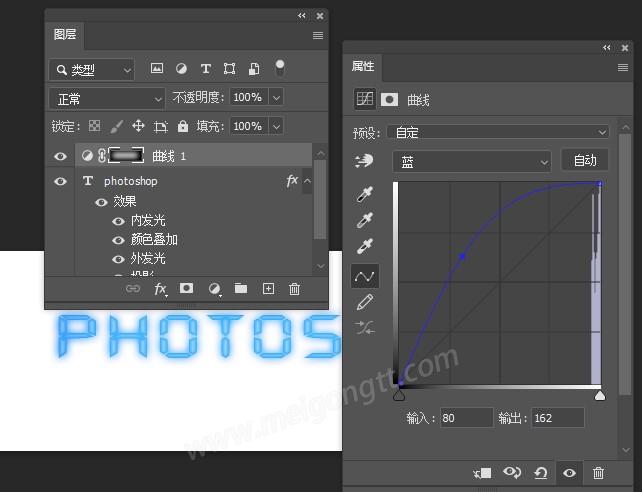Add a layer style via fx button

coord(160,289)
